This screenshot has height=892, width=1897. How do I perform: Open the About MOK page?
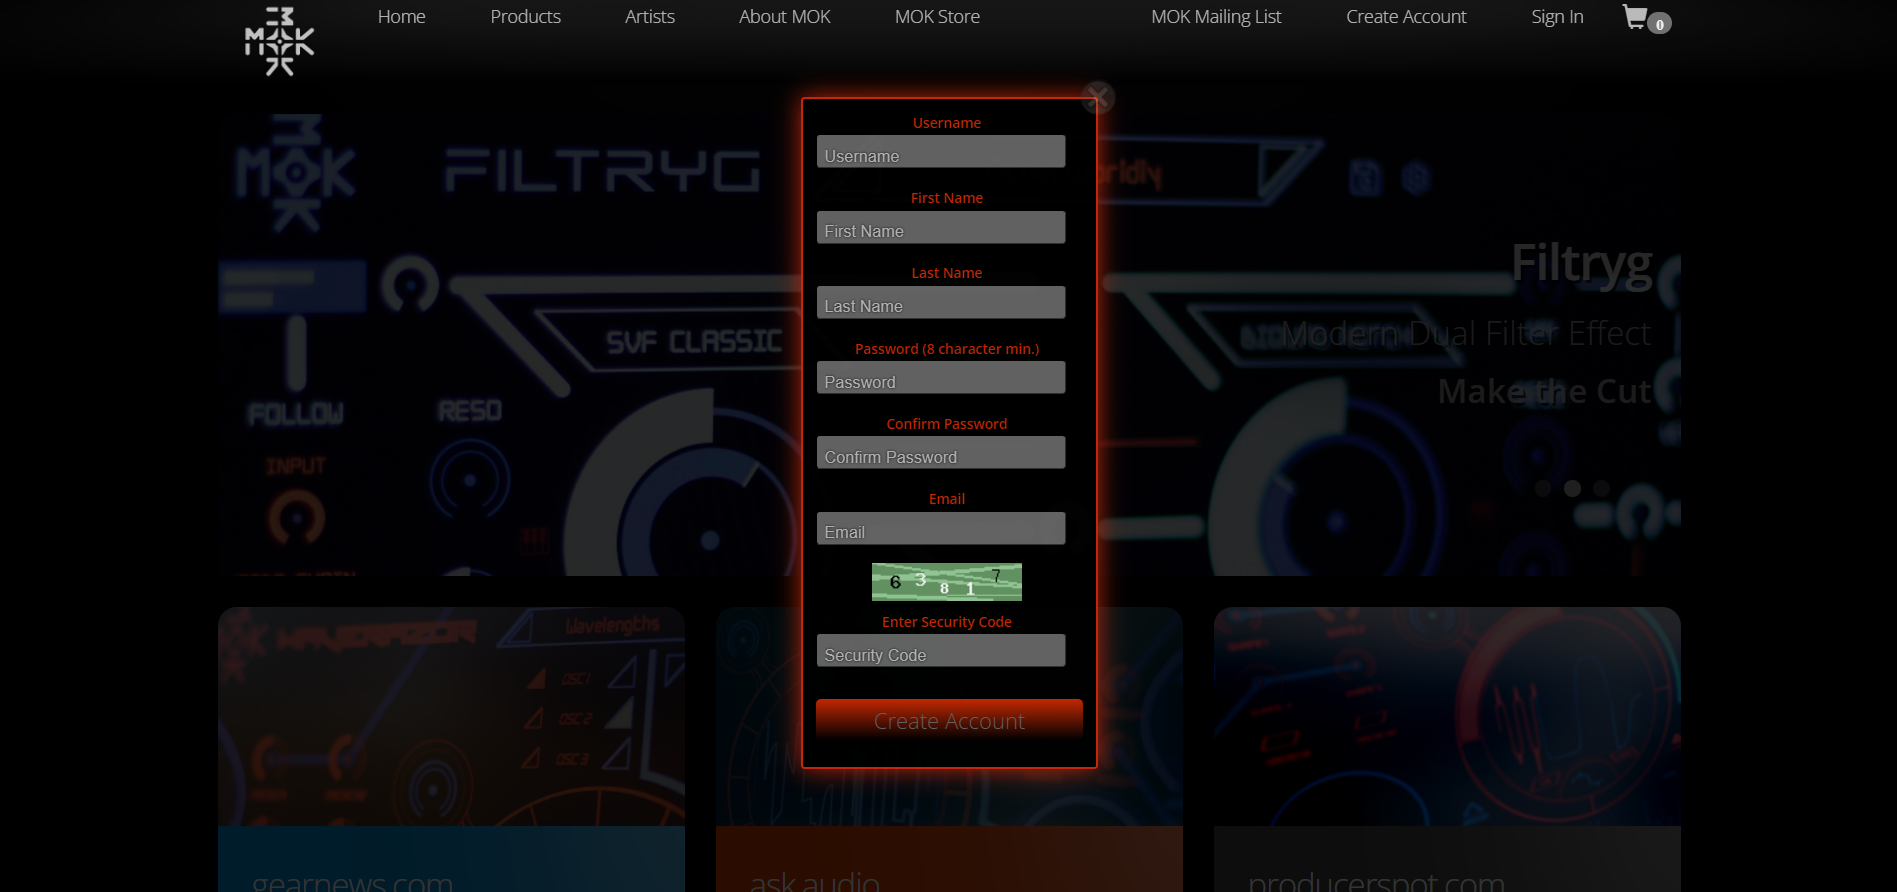(x=785, y=17)
